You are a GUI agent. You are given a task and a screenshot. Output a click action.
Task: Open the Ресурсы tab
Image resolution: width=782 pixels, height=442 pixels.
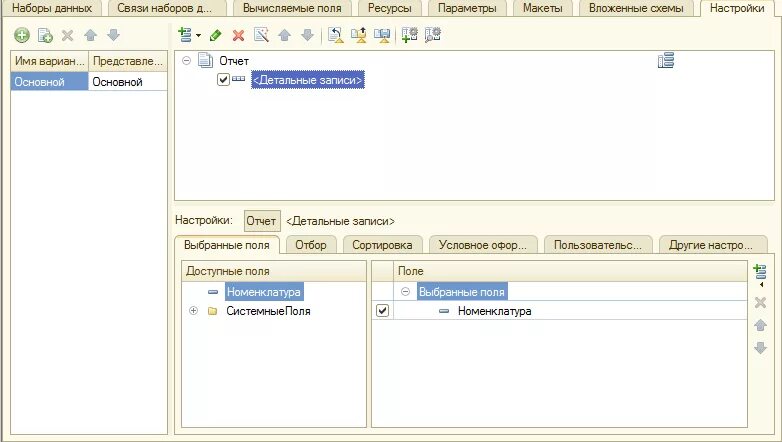point(390,8)
